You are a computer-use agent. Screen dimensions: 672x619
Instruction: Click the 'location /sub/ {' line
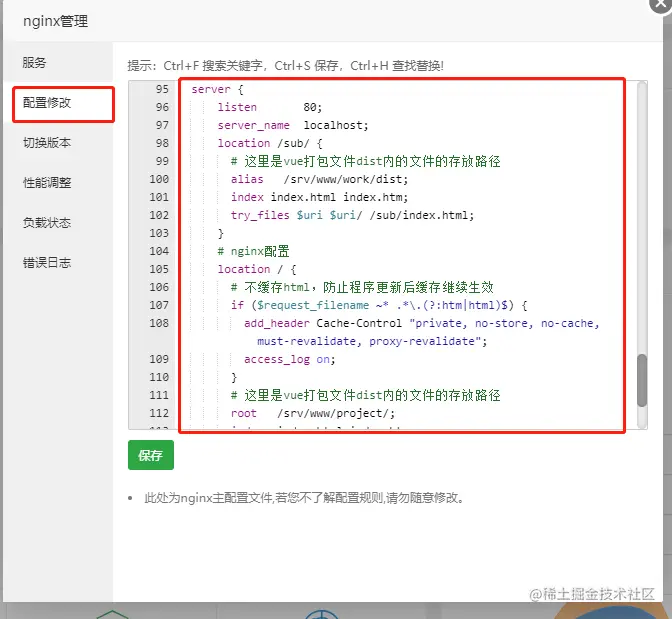tap(270, 143)
